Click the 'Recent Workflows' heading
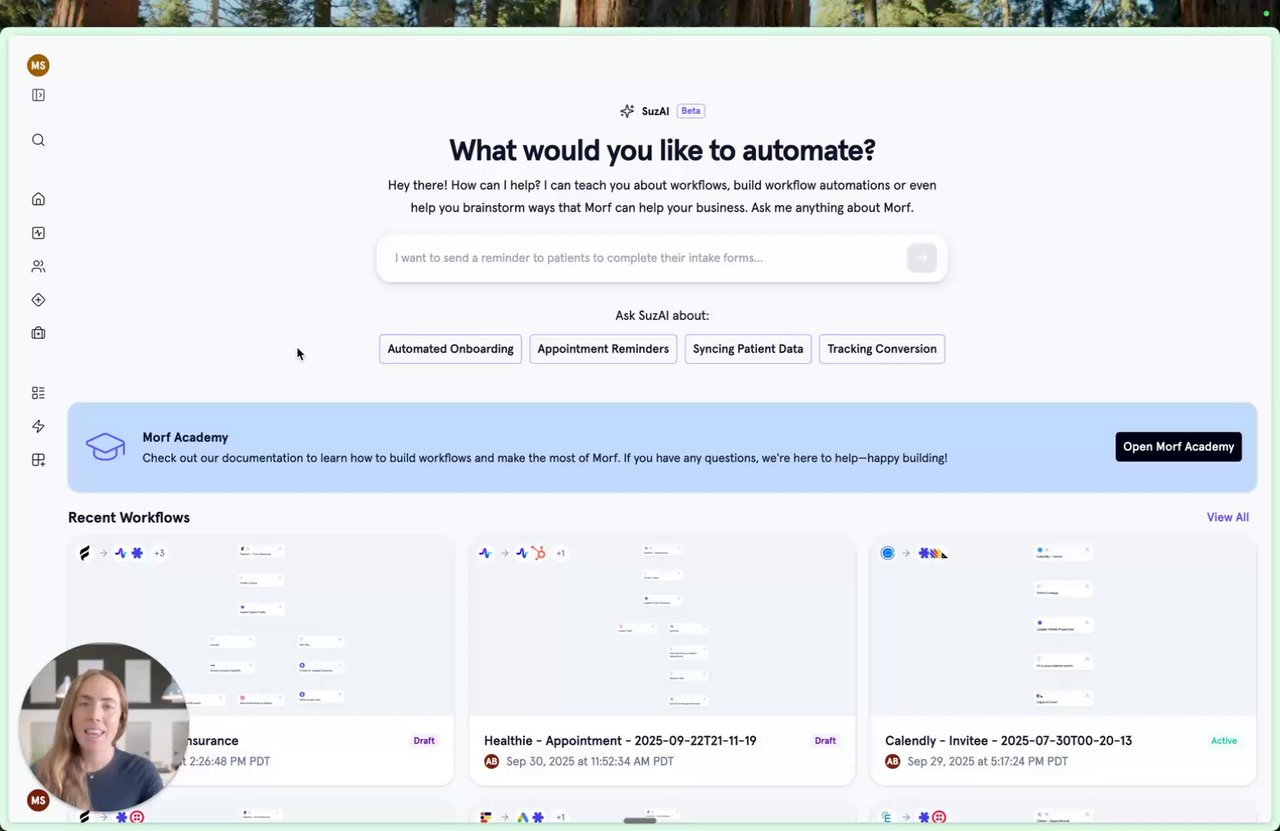 click(129, 517)
